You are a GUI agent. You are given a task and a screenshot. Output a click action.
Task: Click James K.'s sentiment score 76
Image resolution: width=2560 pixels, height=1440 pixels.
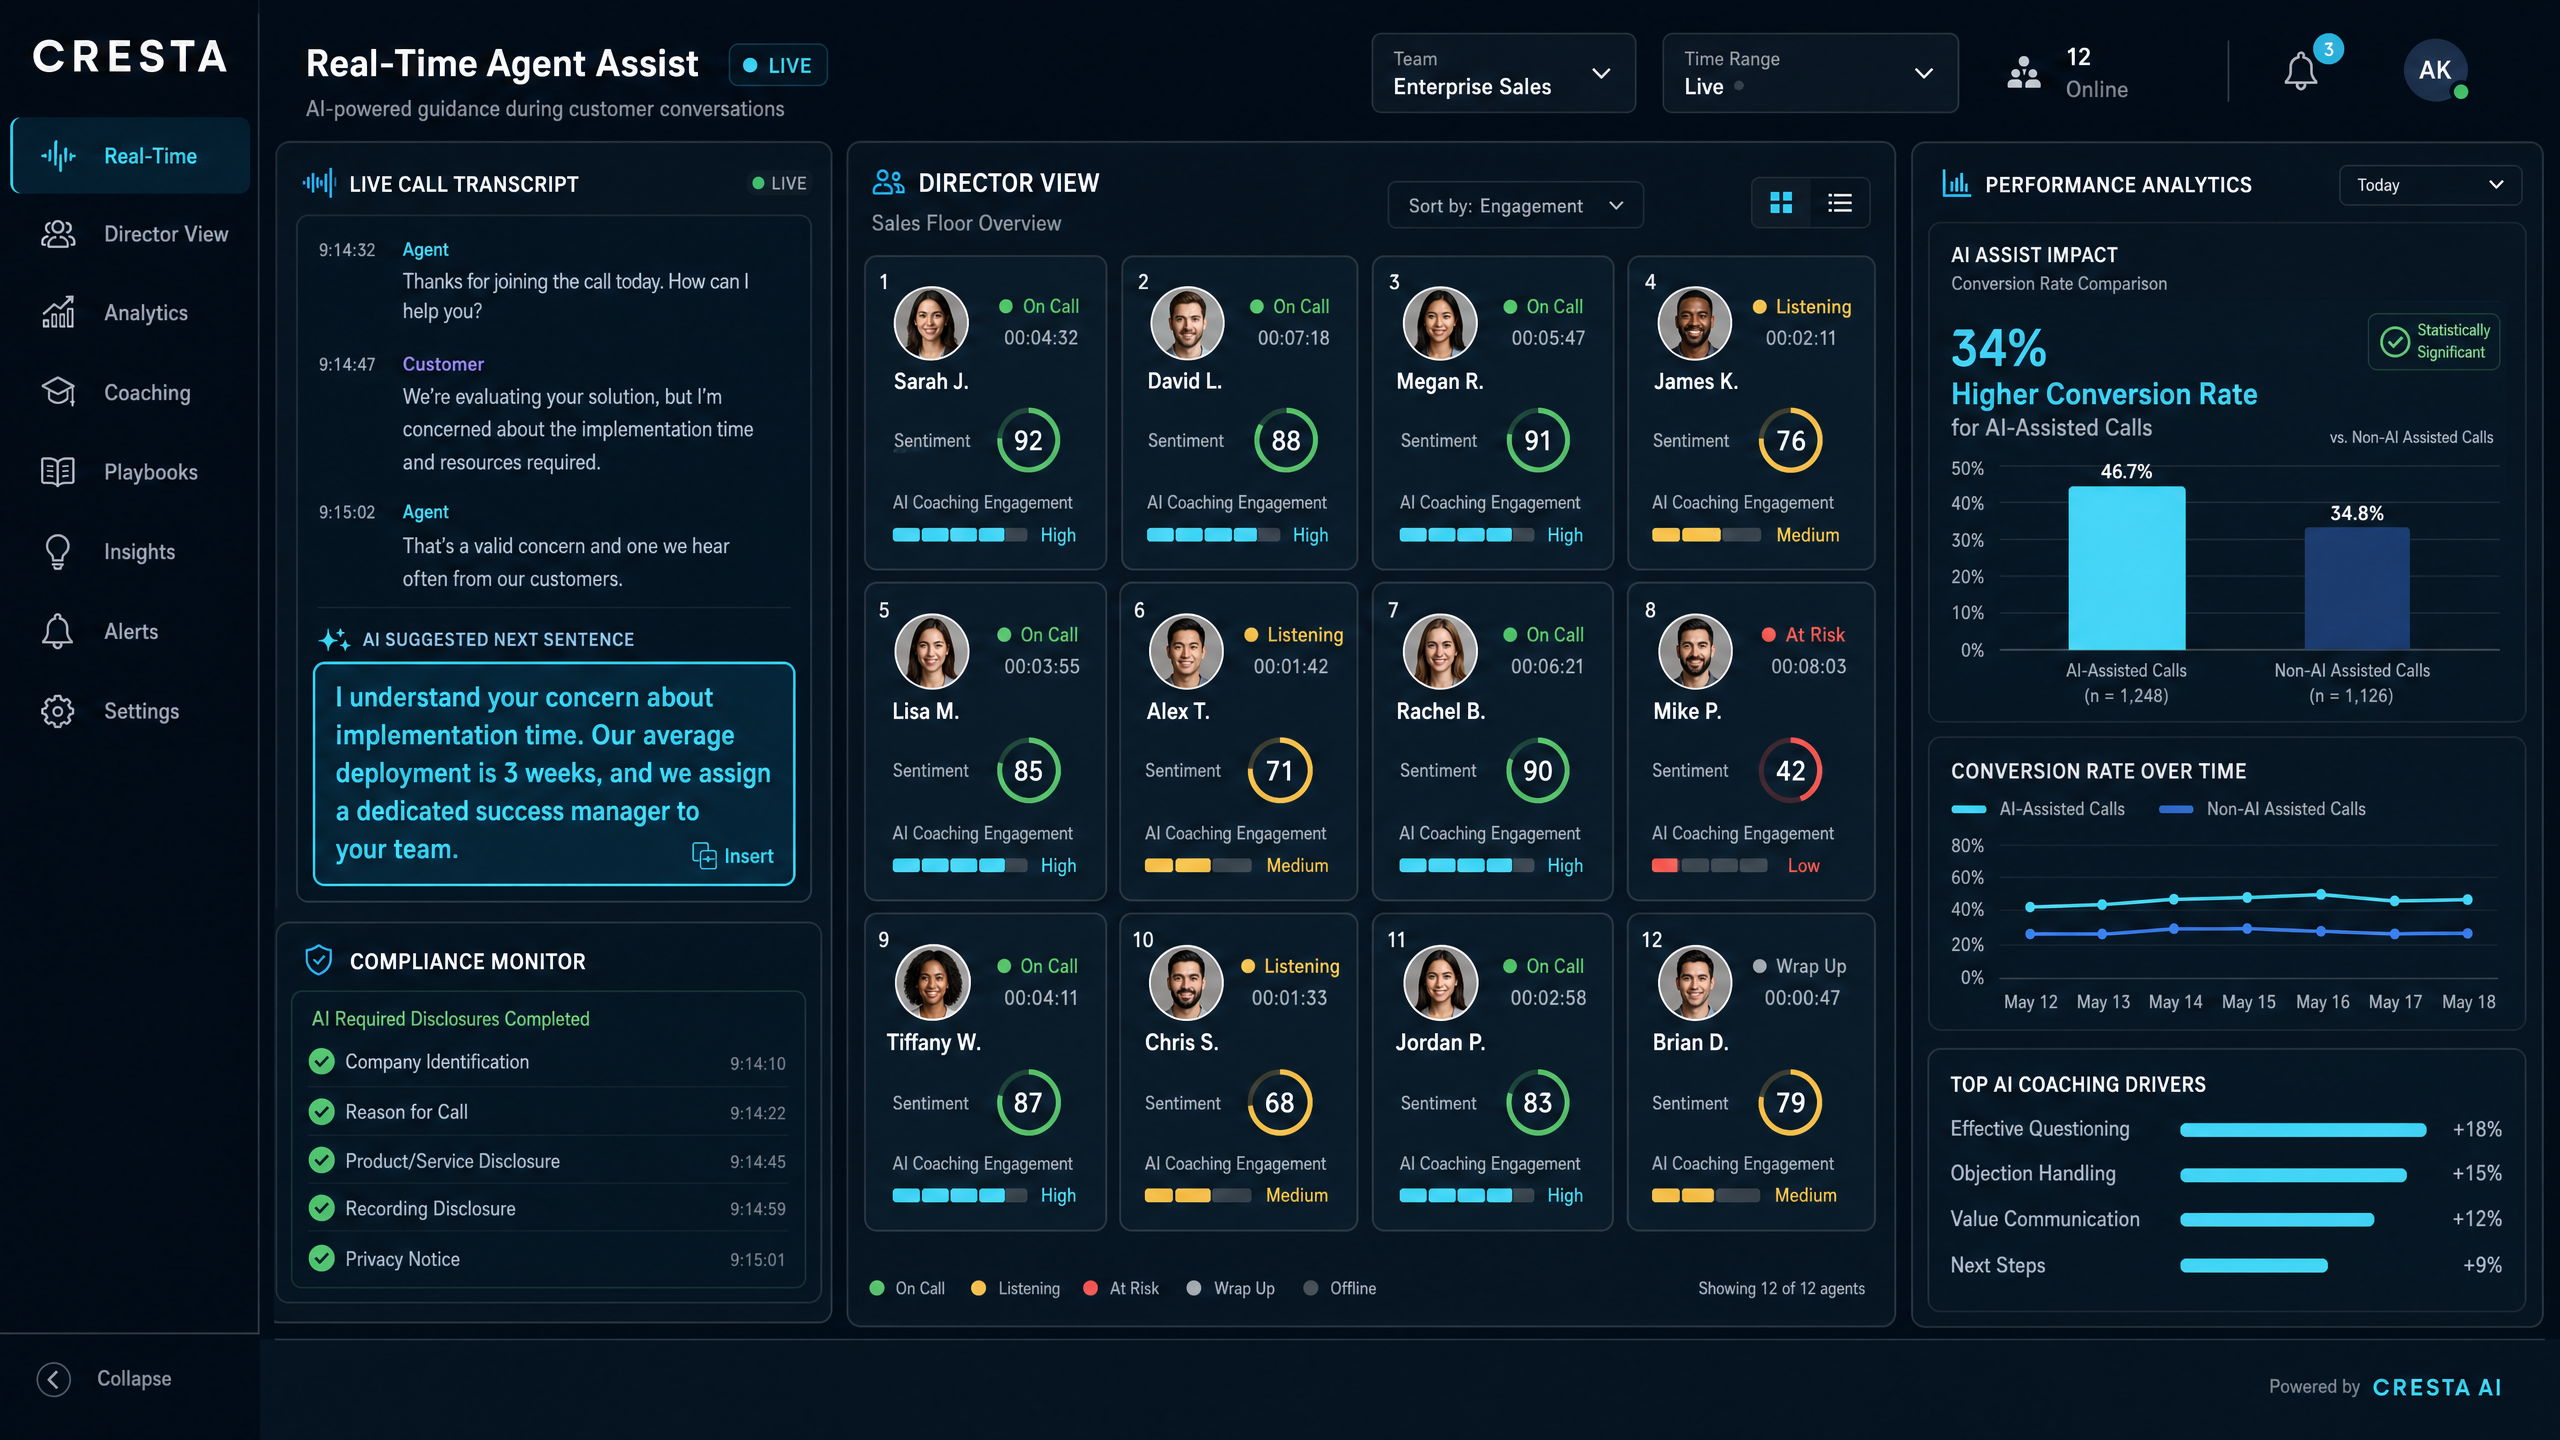click(x=1790, y=441)
